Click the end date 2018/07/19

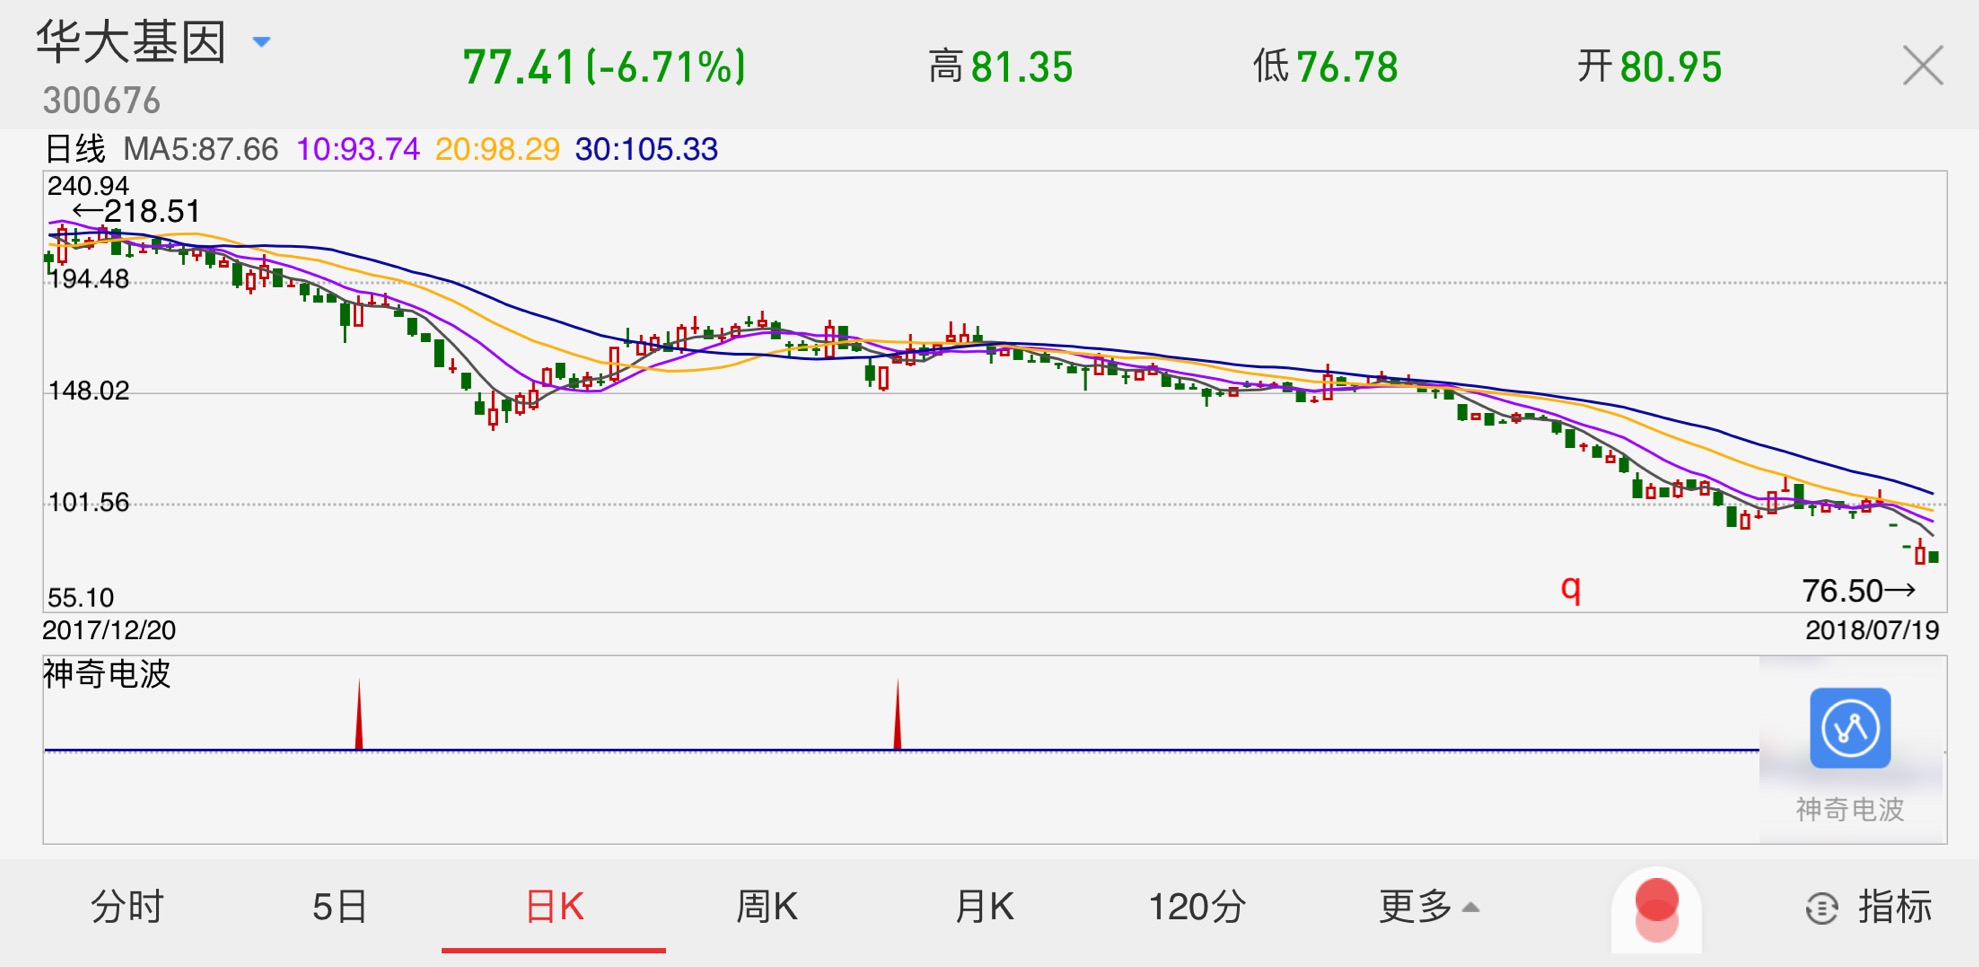click(x=1872, y=630)
